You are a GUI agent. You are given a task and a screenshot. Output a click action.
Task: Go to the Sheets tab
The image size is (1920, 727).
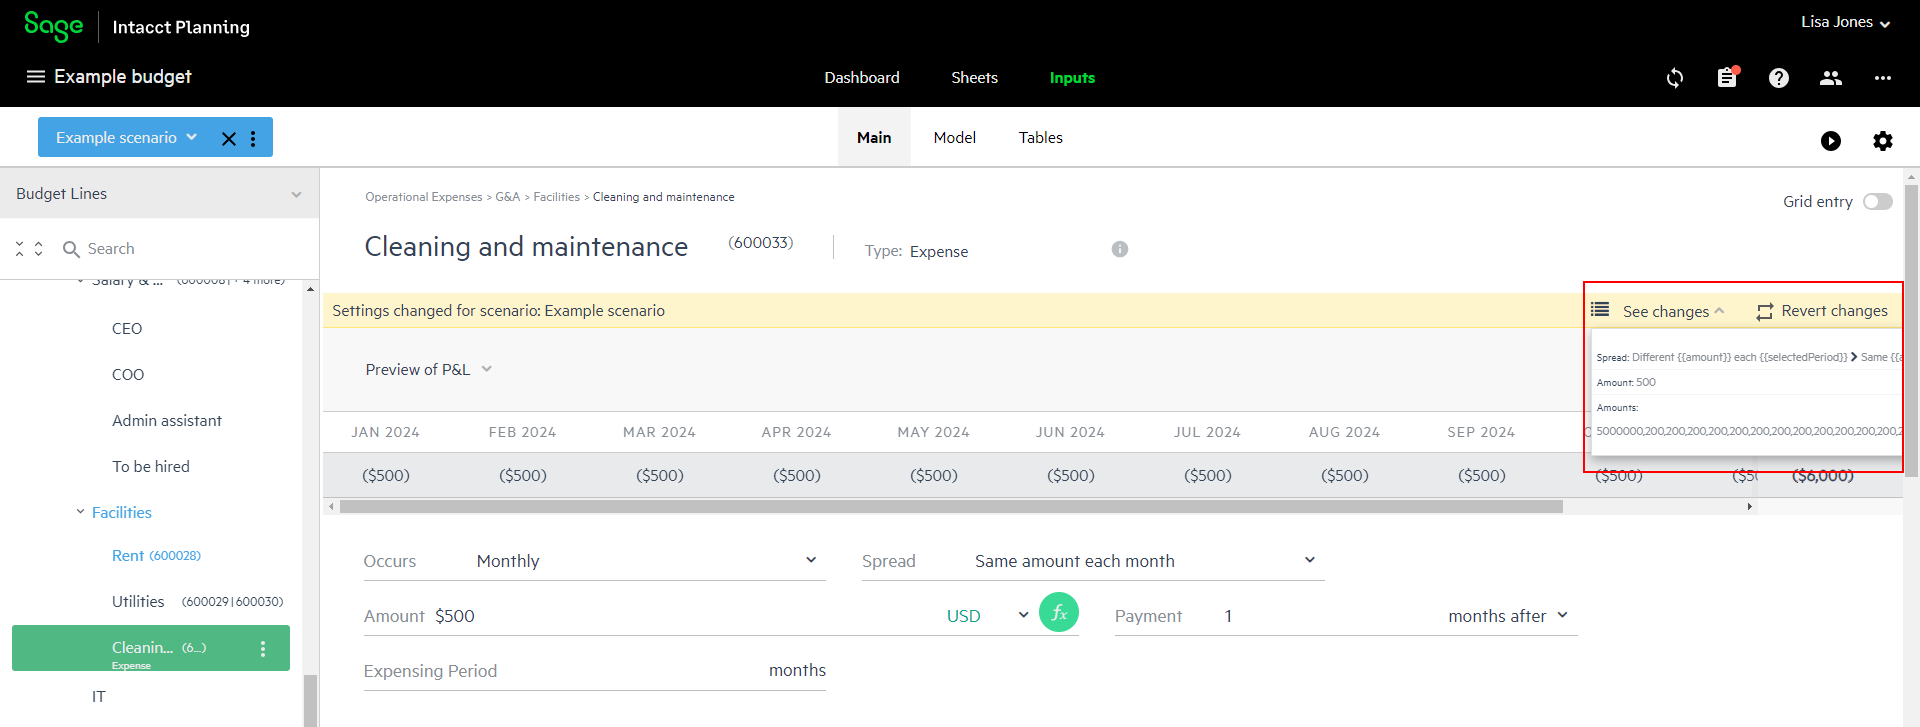(x=974, y=78)
